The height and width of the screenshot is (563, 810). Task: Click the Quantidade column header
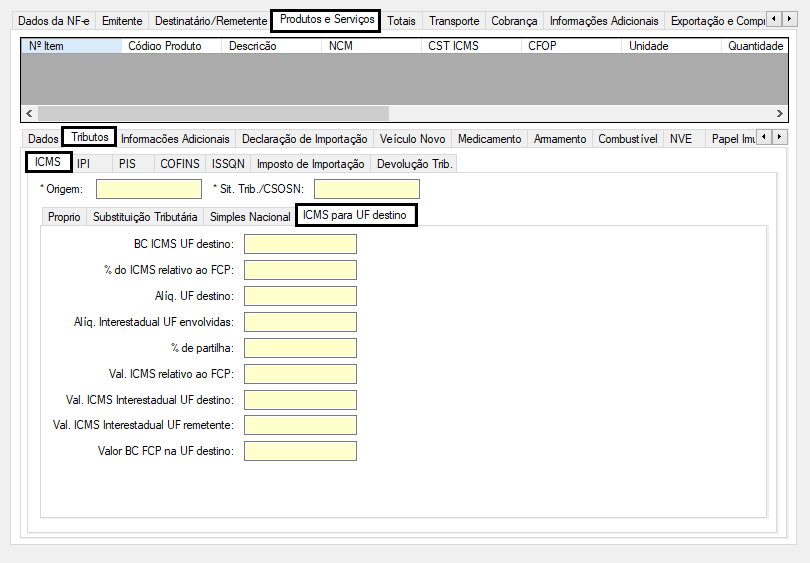point(755,46)
